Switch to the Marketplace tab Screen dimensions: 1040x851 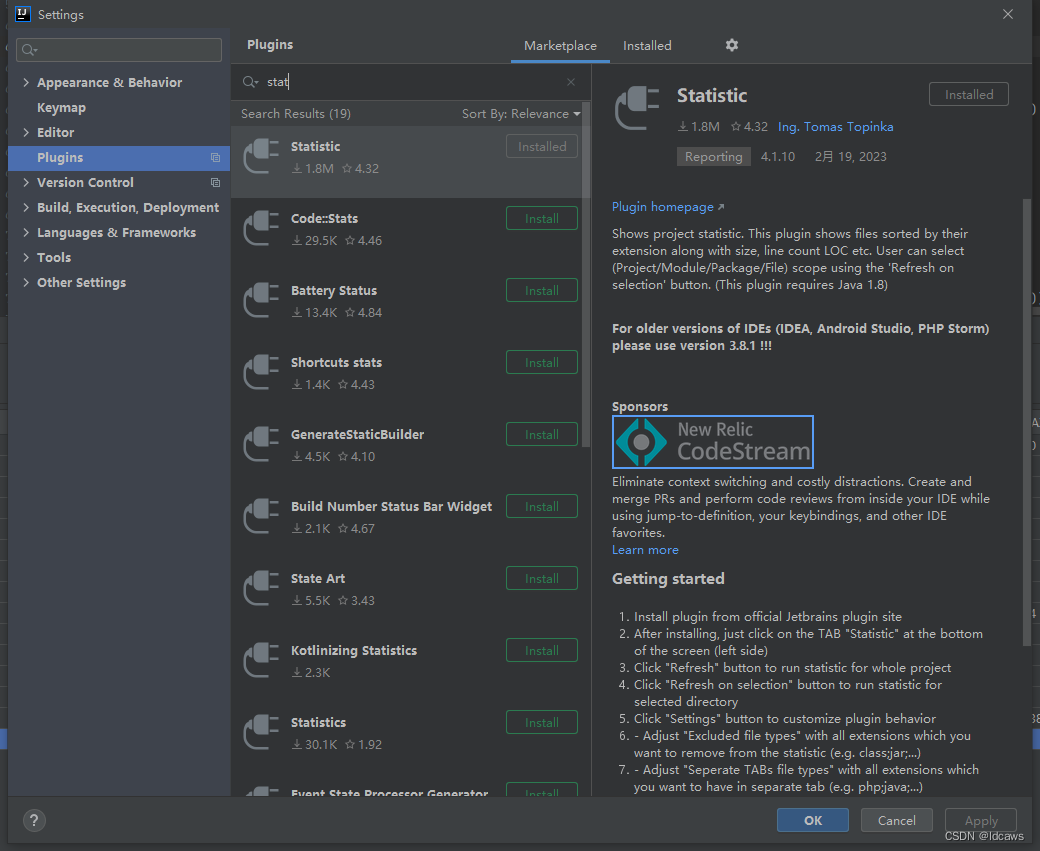tap(560, 46)
